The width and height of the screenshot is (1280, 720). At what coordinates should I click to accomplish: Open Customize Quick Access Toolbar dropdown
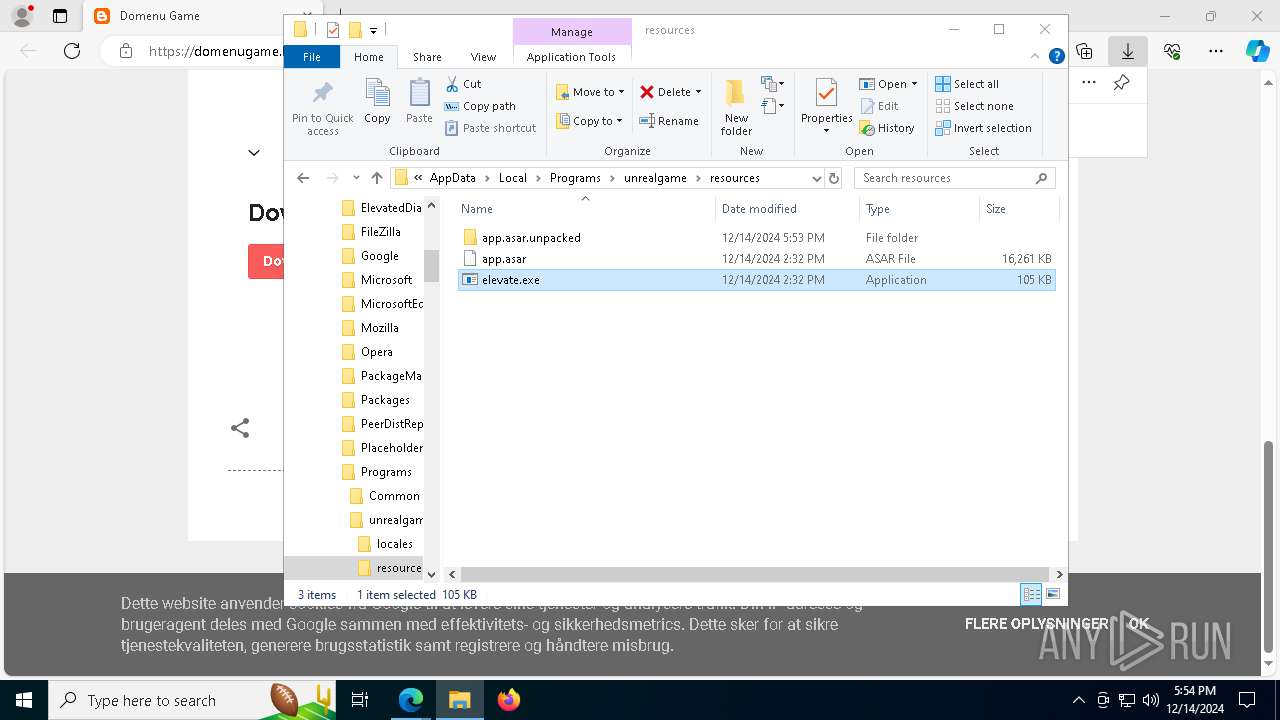(374, 30)
